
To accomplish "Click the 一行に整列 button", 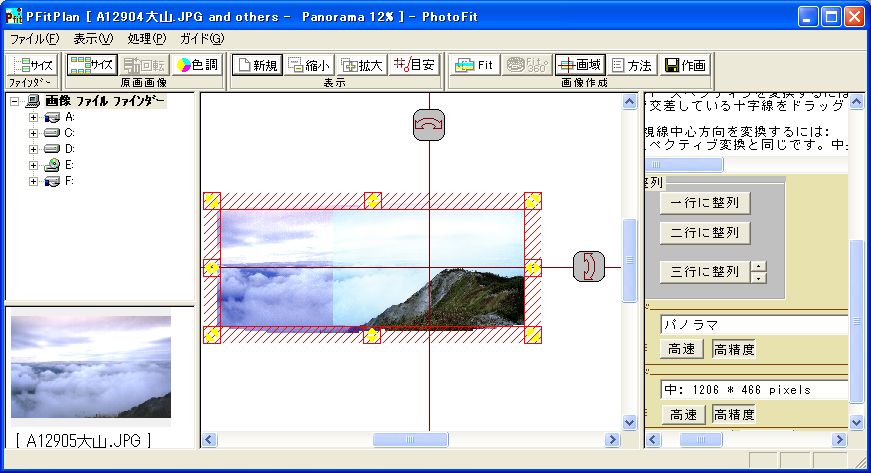I will pyautogui.click(x=704, y=203).
